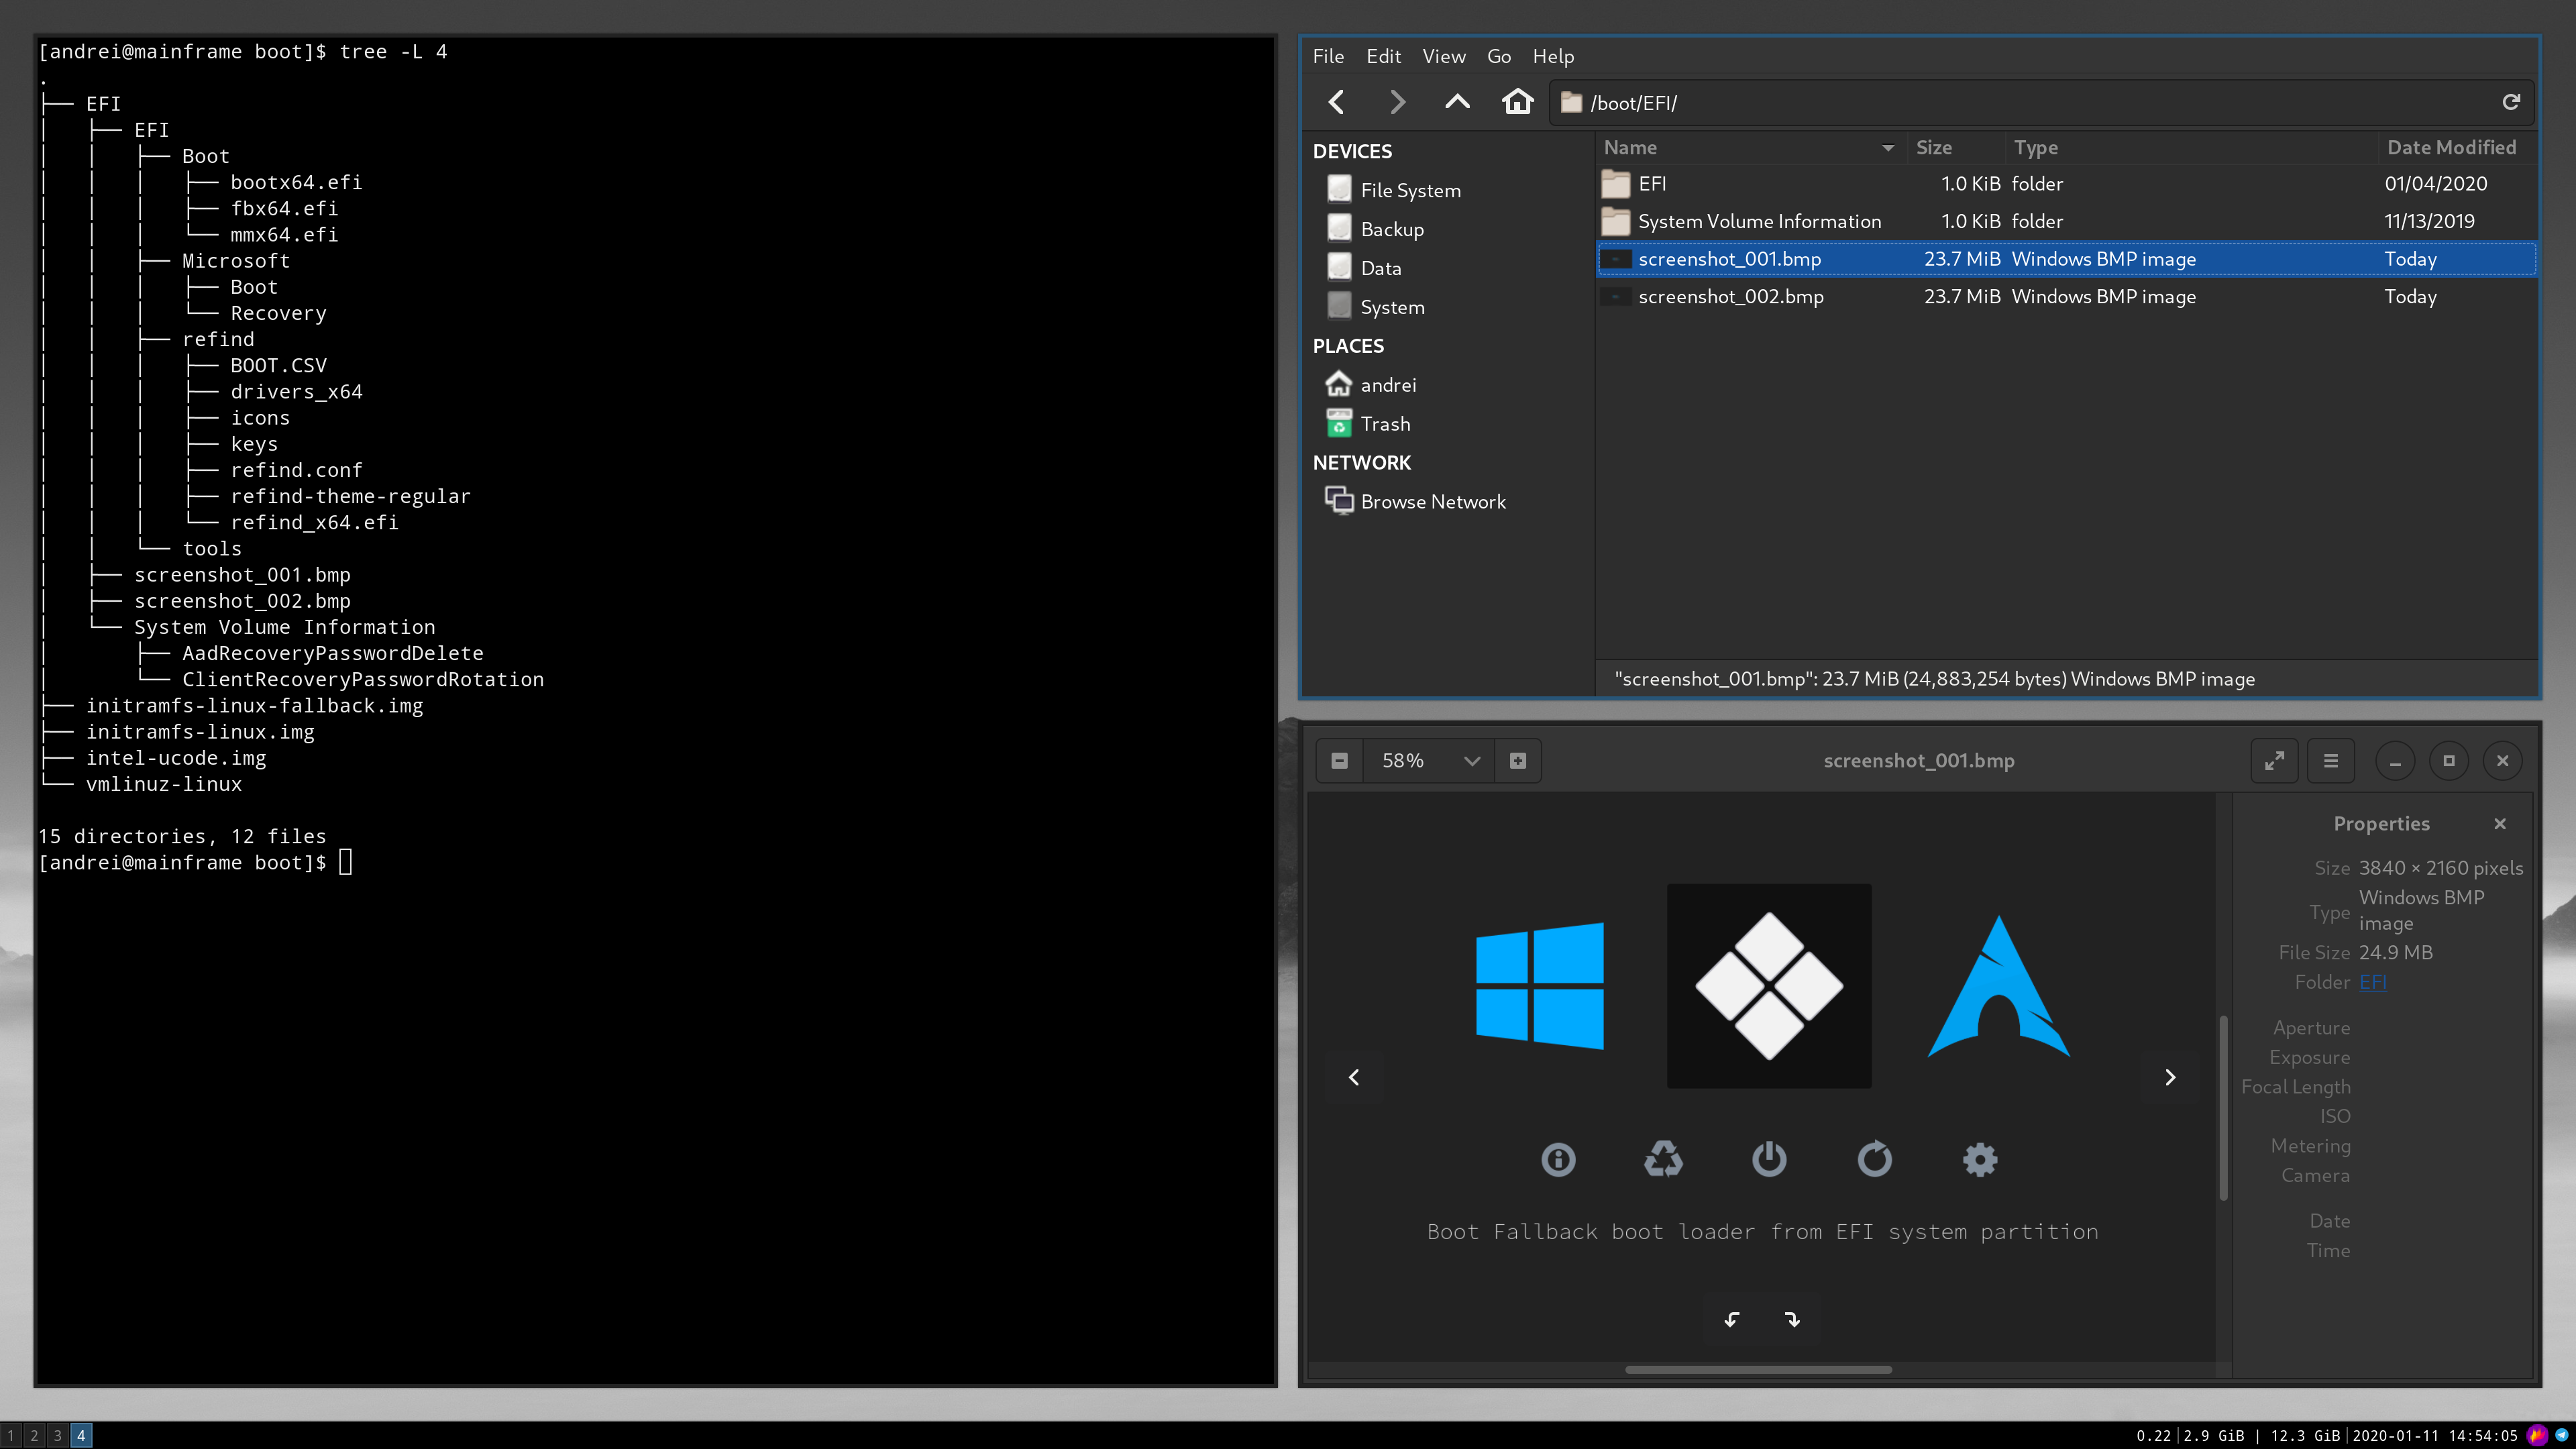This screenshot has width=2576, height=1449.
Task: Select System Volume Information folder
Action: tap(2066, 221)
